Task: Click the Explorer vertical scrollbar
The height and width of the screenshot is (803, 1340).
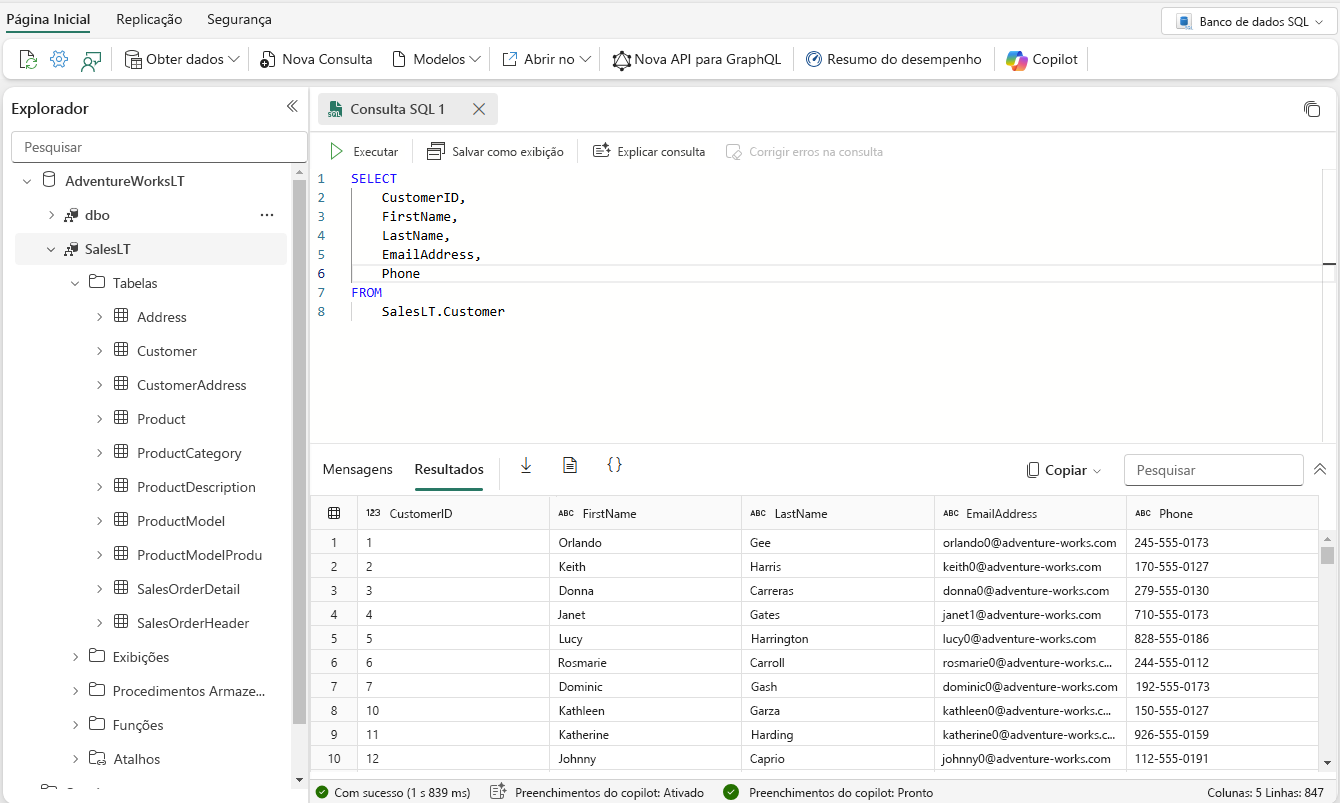Action: click(x=299, y=450)
